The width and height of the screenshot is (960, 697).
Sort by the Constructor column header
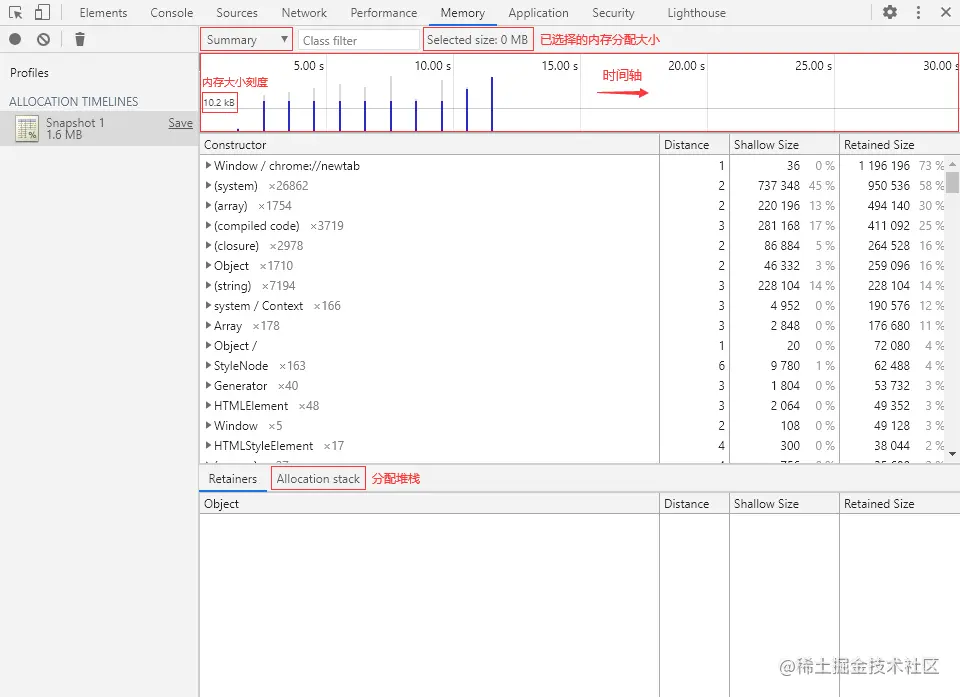pyautogui.click(x=429, y=145)
